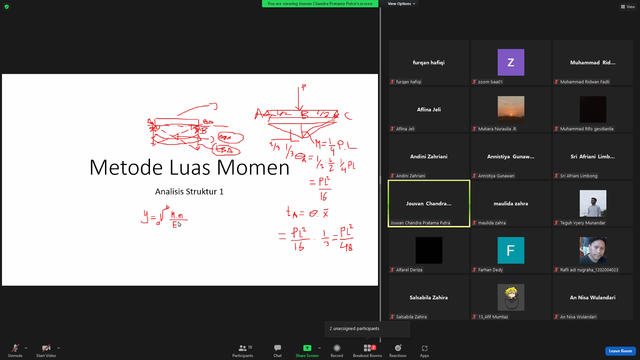Expand the View Options dropdown
This screenshot has height=360, width=640.
401,4
